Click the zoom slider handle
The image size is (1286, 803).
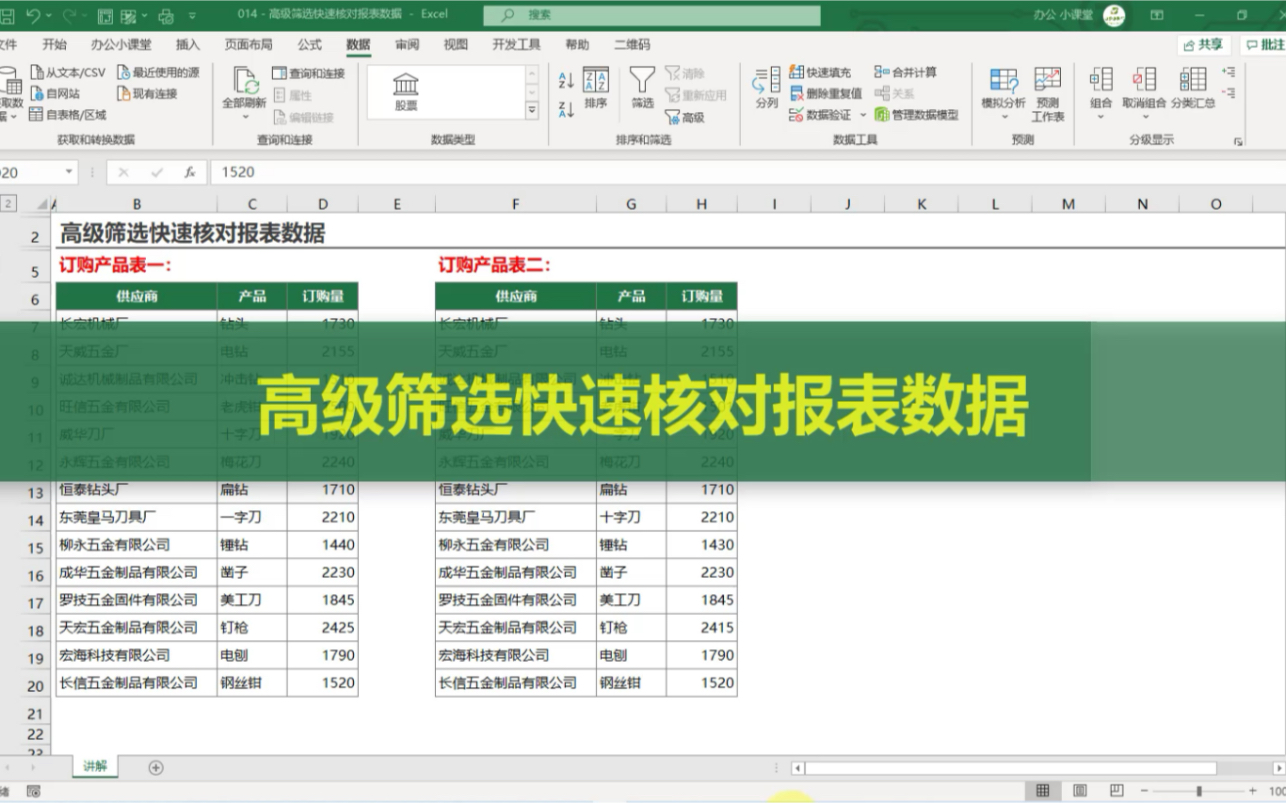tap(1198, 791)
